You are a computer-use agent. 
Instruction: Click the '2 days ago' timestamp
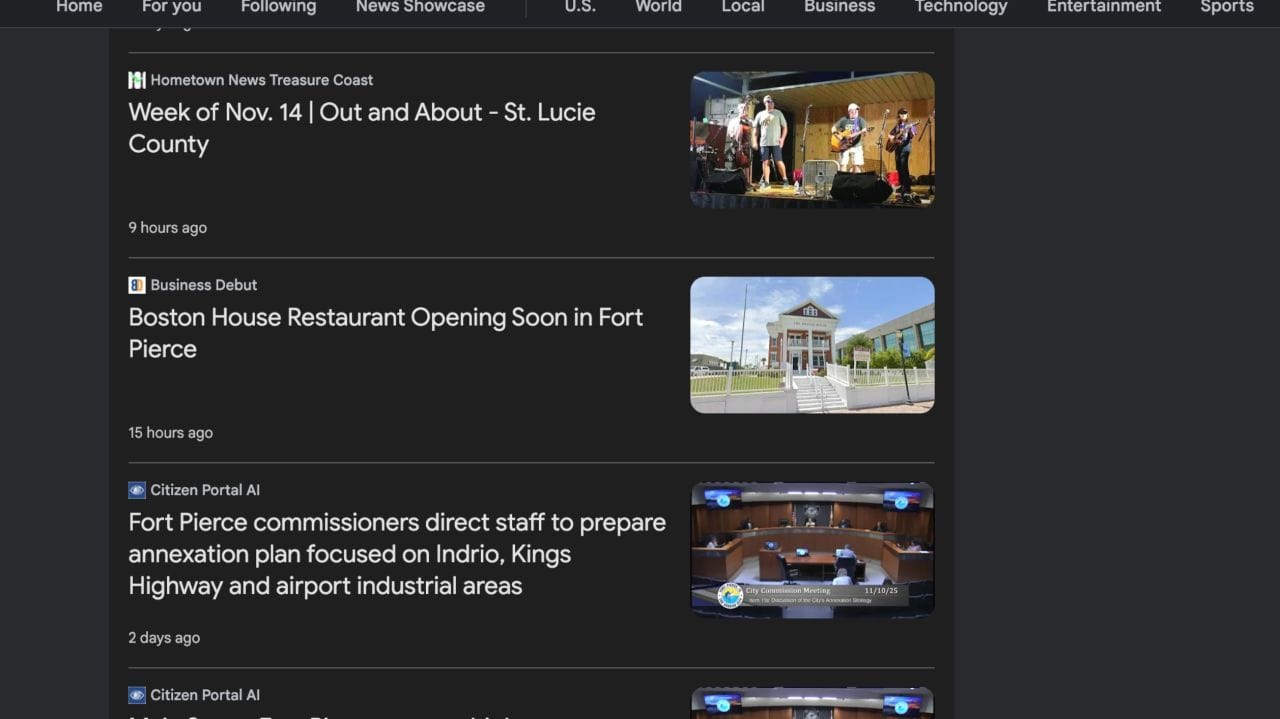164,638
